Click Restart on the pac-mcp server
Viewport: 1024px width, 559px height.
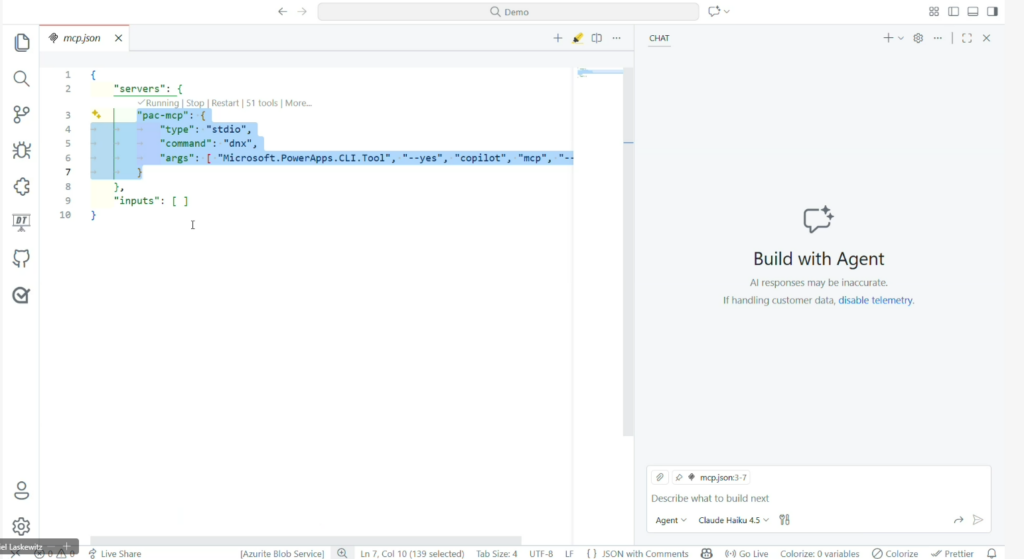coord(225,103)
